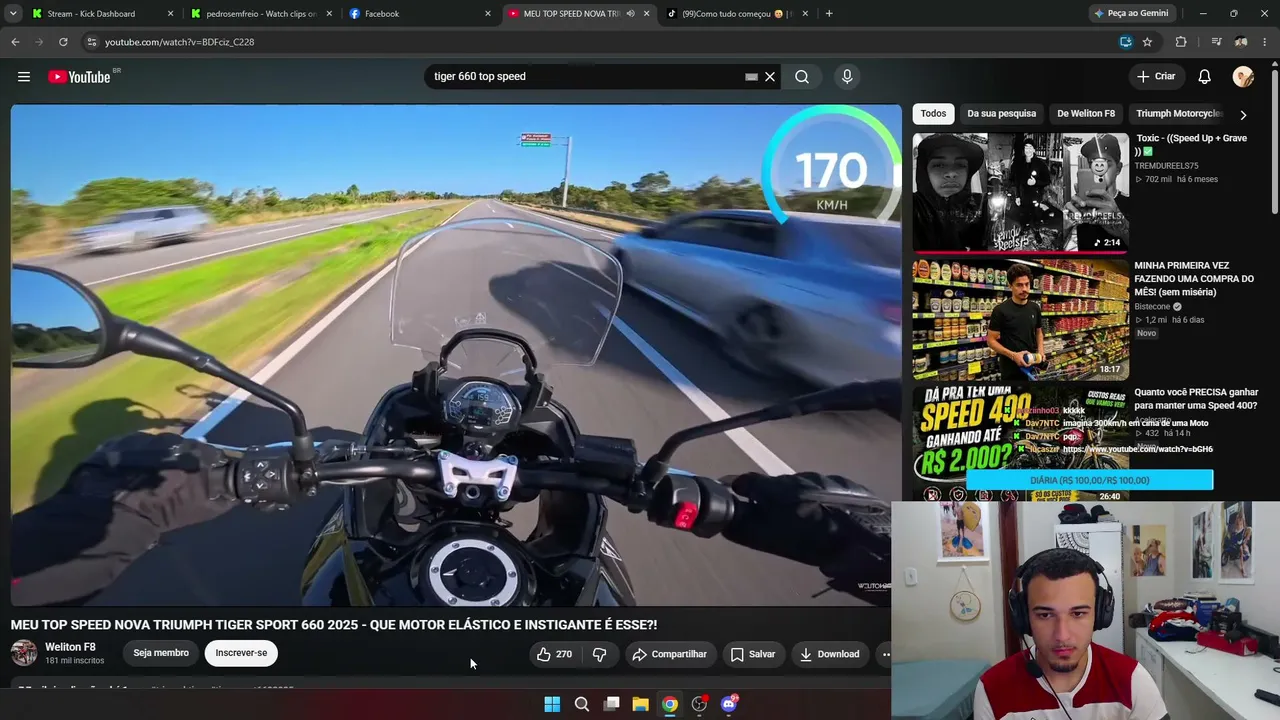
Task: Open the Speed 400 video thumbnail
Action: coord(1020,444)
